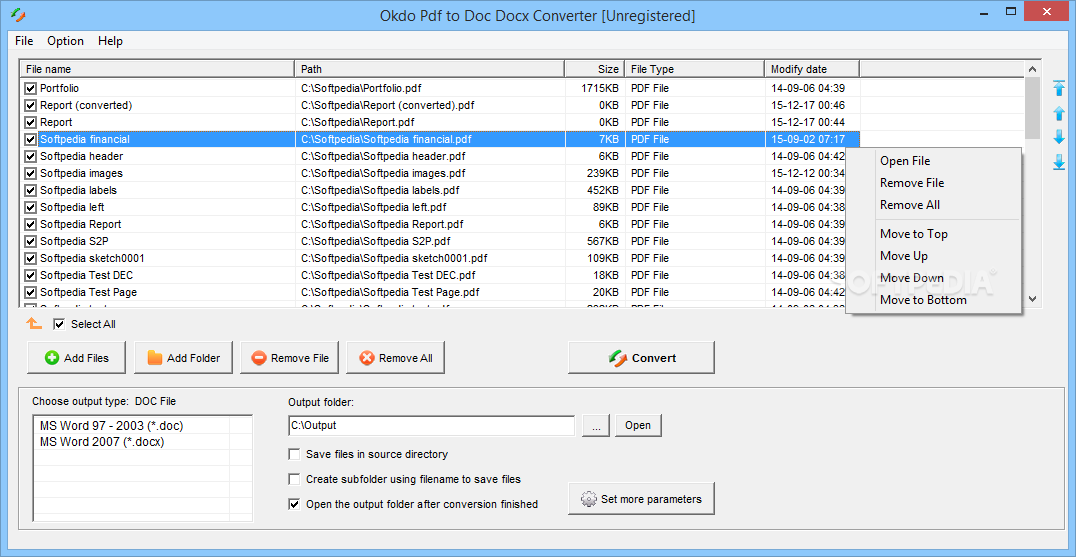Screen dimensions: 1076x557
Task: Toggle the Softpedia header checkbox
Action: (x=30, y=156)
